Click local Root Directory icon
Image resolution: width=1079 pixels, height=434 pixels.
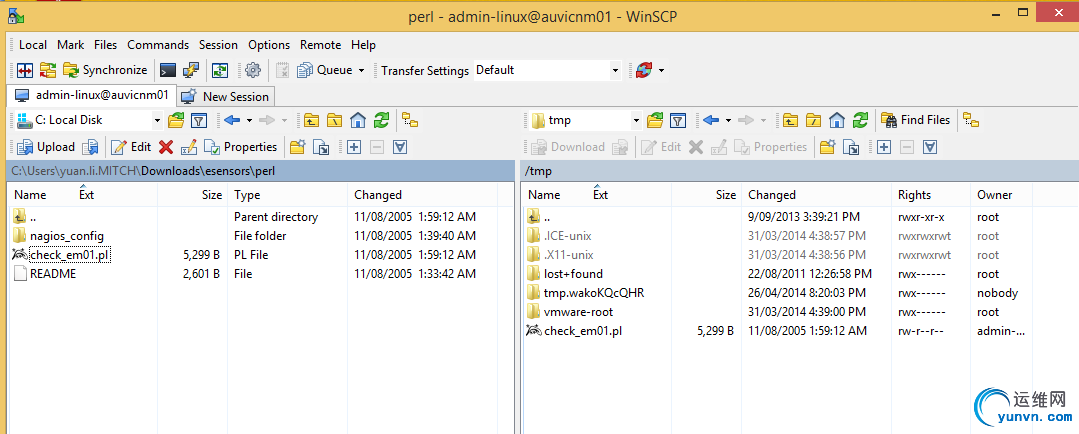334,120
